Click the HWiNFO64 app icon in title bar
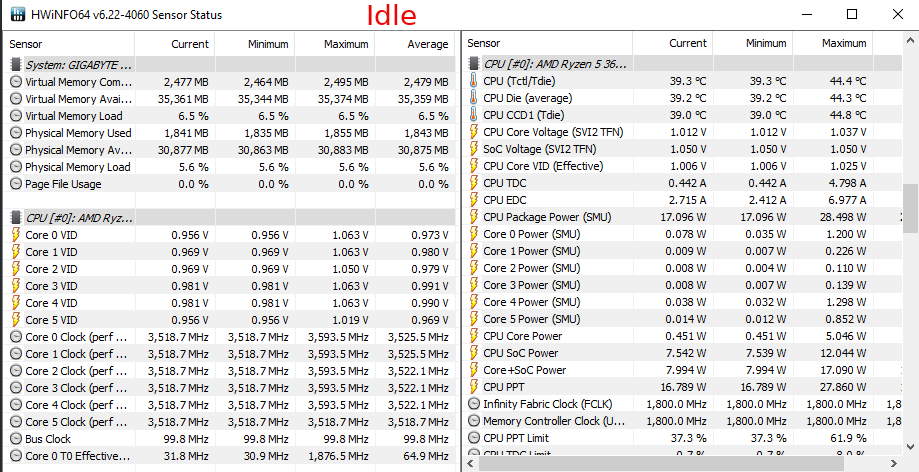The image size is (919, 472). pos(17,14)
